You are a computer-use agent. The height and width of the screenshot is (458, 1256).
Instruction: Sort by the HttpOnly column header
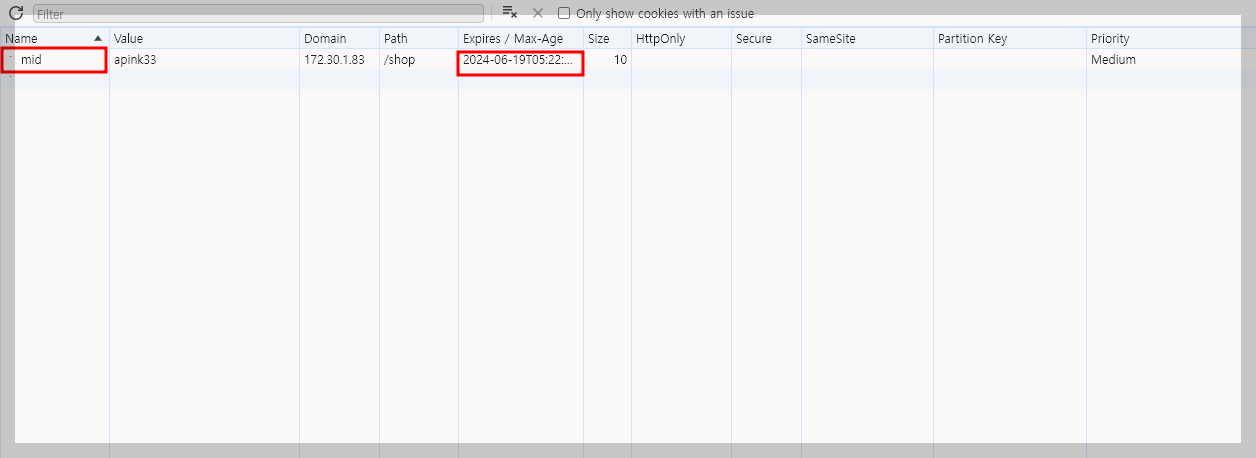(x=681, y=38)
